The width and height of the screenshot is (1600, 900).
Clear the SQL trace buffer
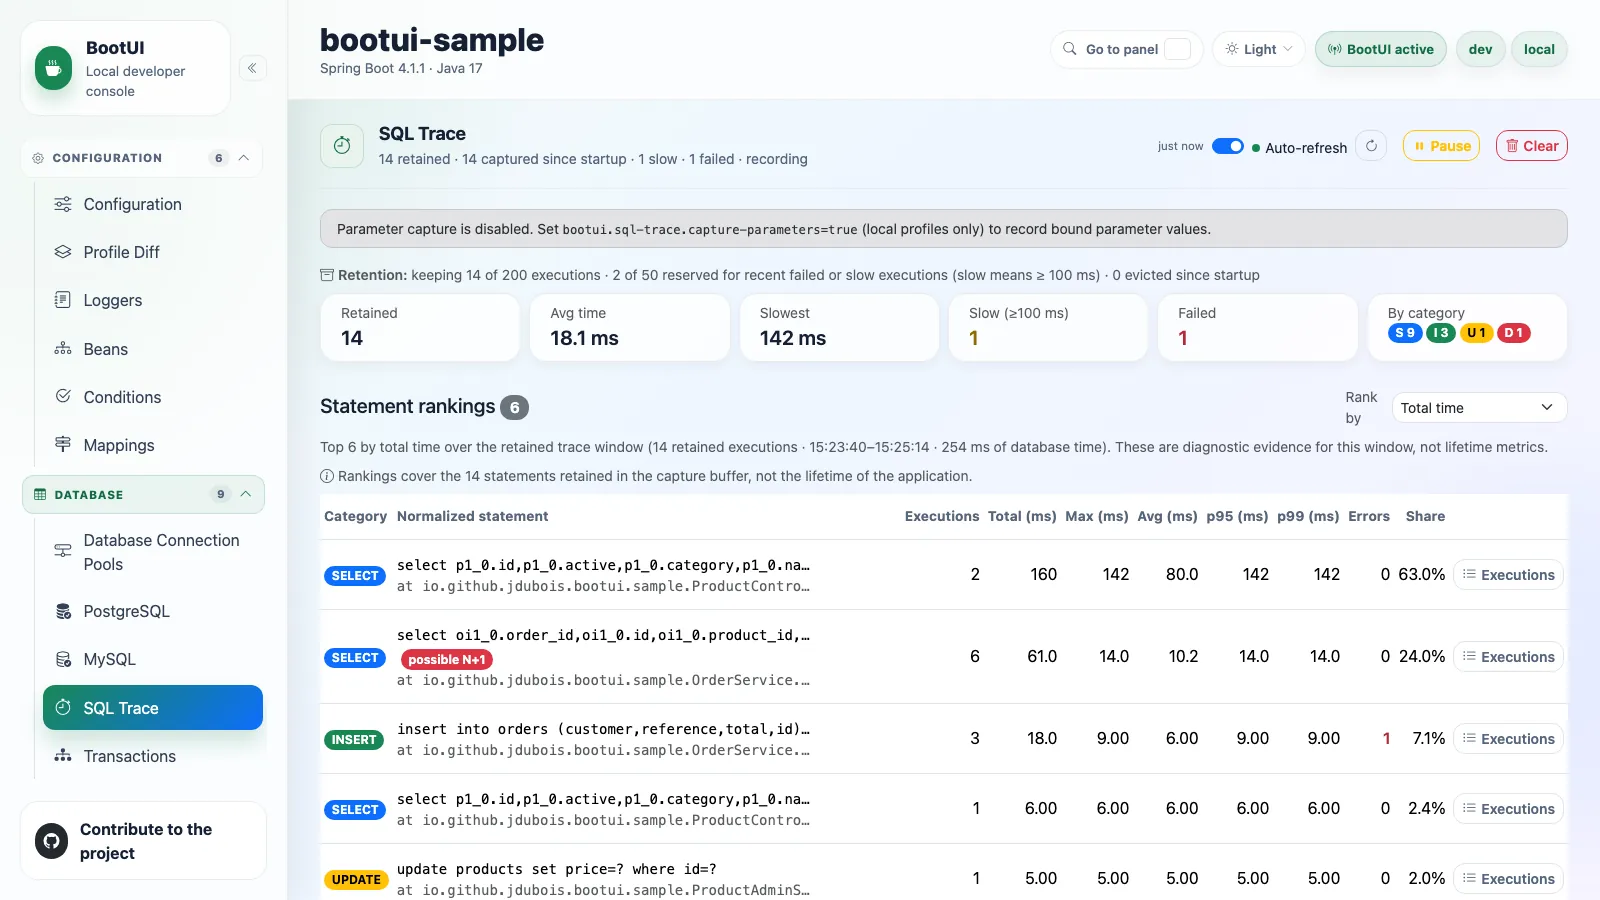point(1531,146)
